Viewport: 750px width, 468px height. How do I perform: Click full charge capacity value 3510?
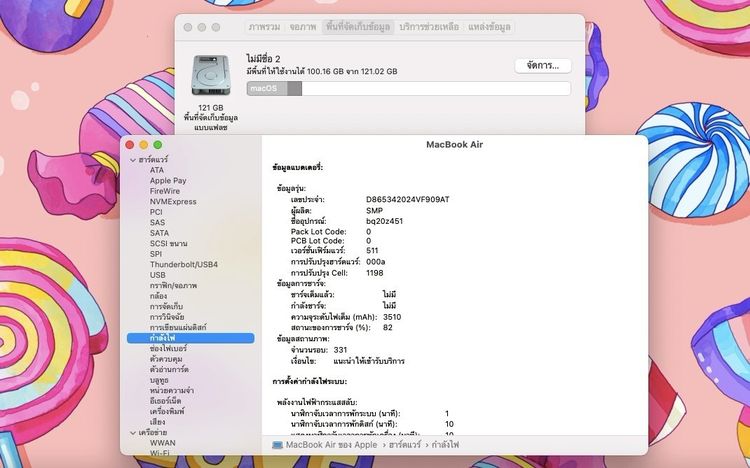point(392,317)
